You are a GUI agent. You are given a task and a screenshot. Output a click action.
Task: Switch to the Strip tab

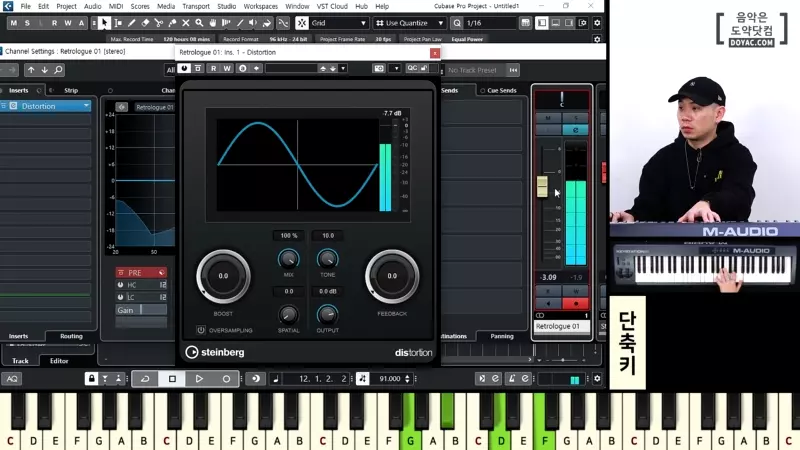[x=71, y=90]
